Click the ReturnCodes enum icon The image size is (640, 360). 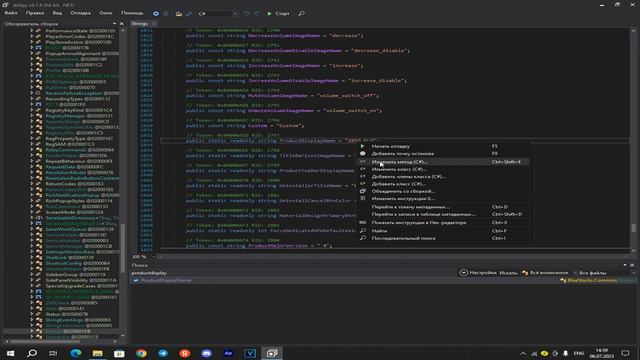click(39, 184)
